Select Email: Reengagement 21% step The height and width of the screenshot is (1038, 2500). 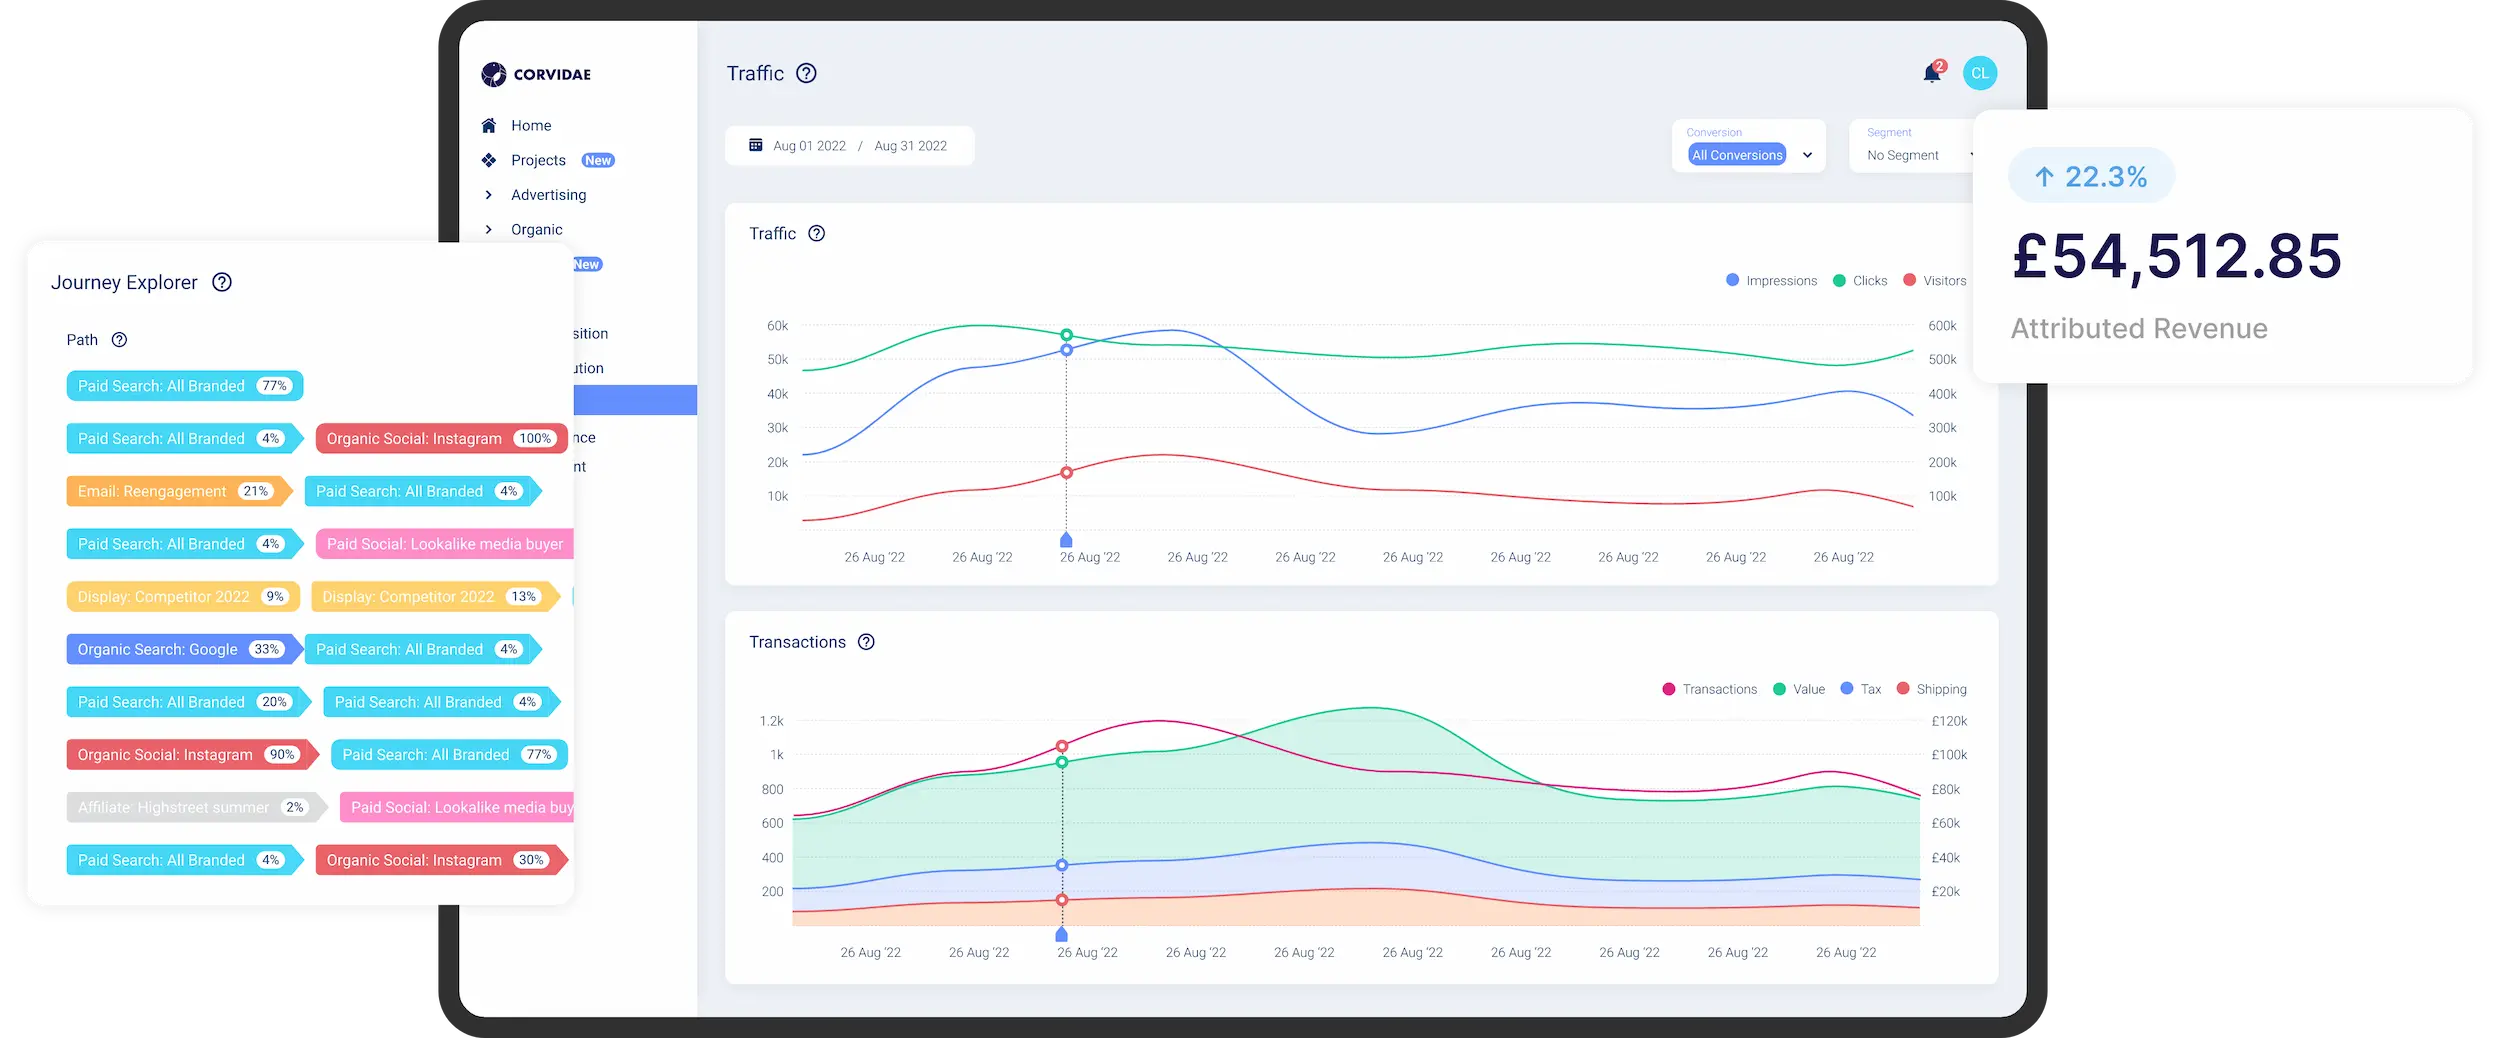coord(178,491)
